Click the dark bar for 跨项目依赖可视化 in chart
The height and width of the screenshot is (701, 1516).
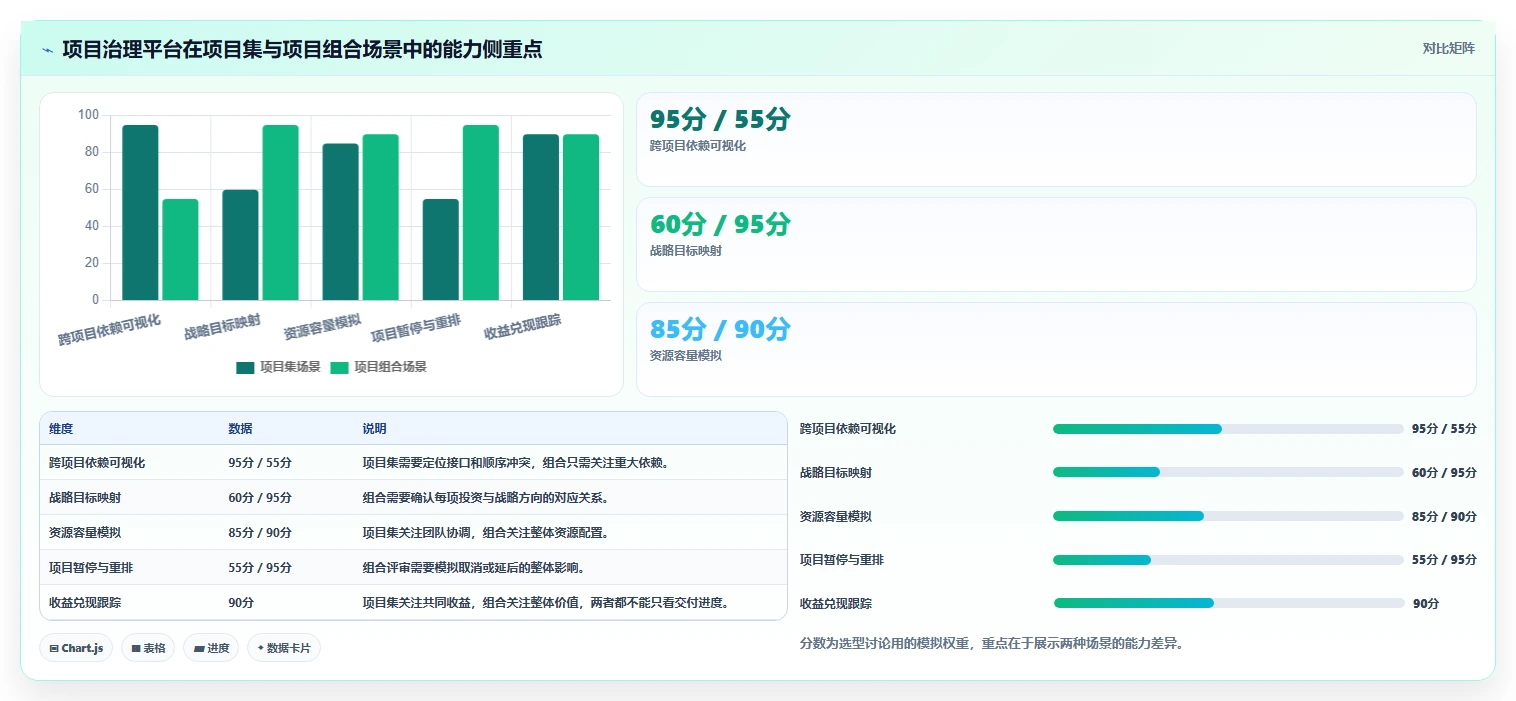tap(140, 212)
